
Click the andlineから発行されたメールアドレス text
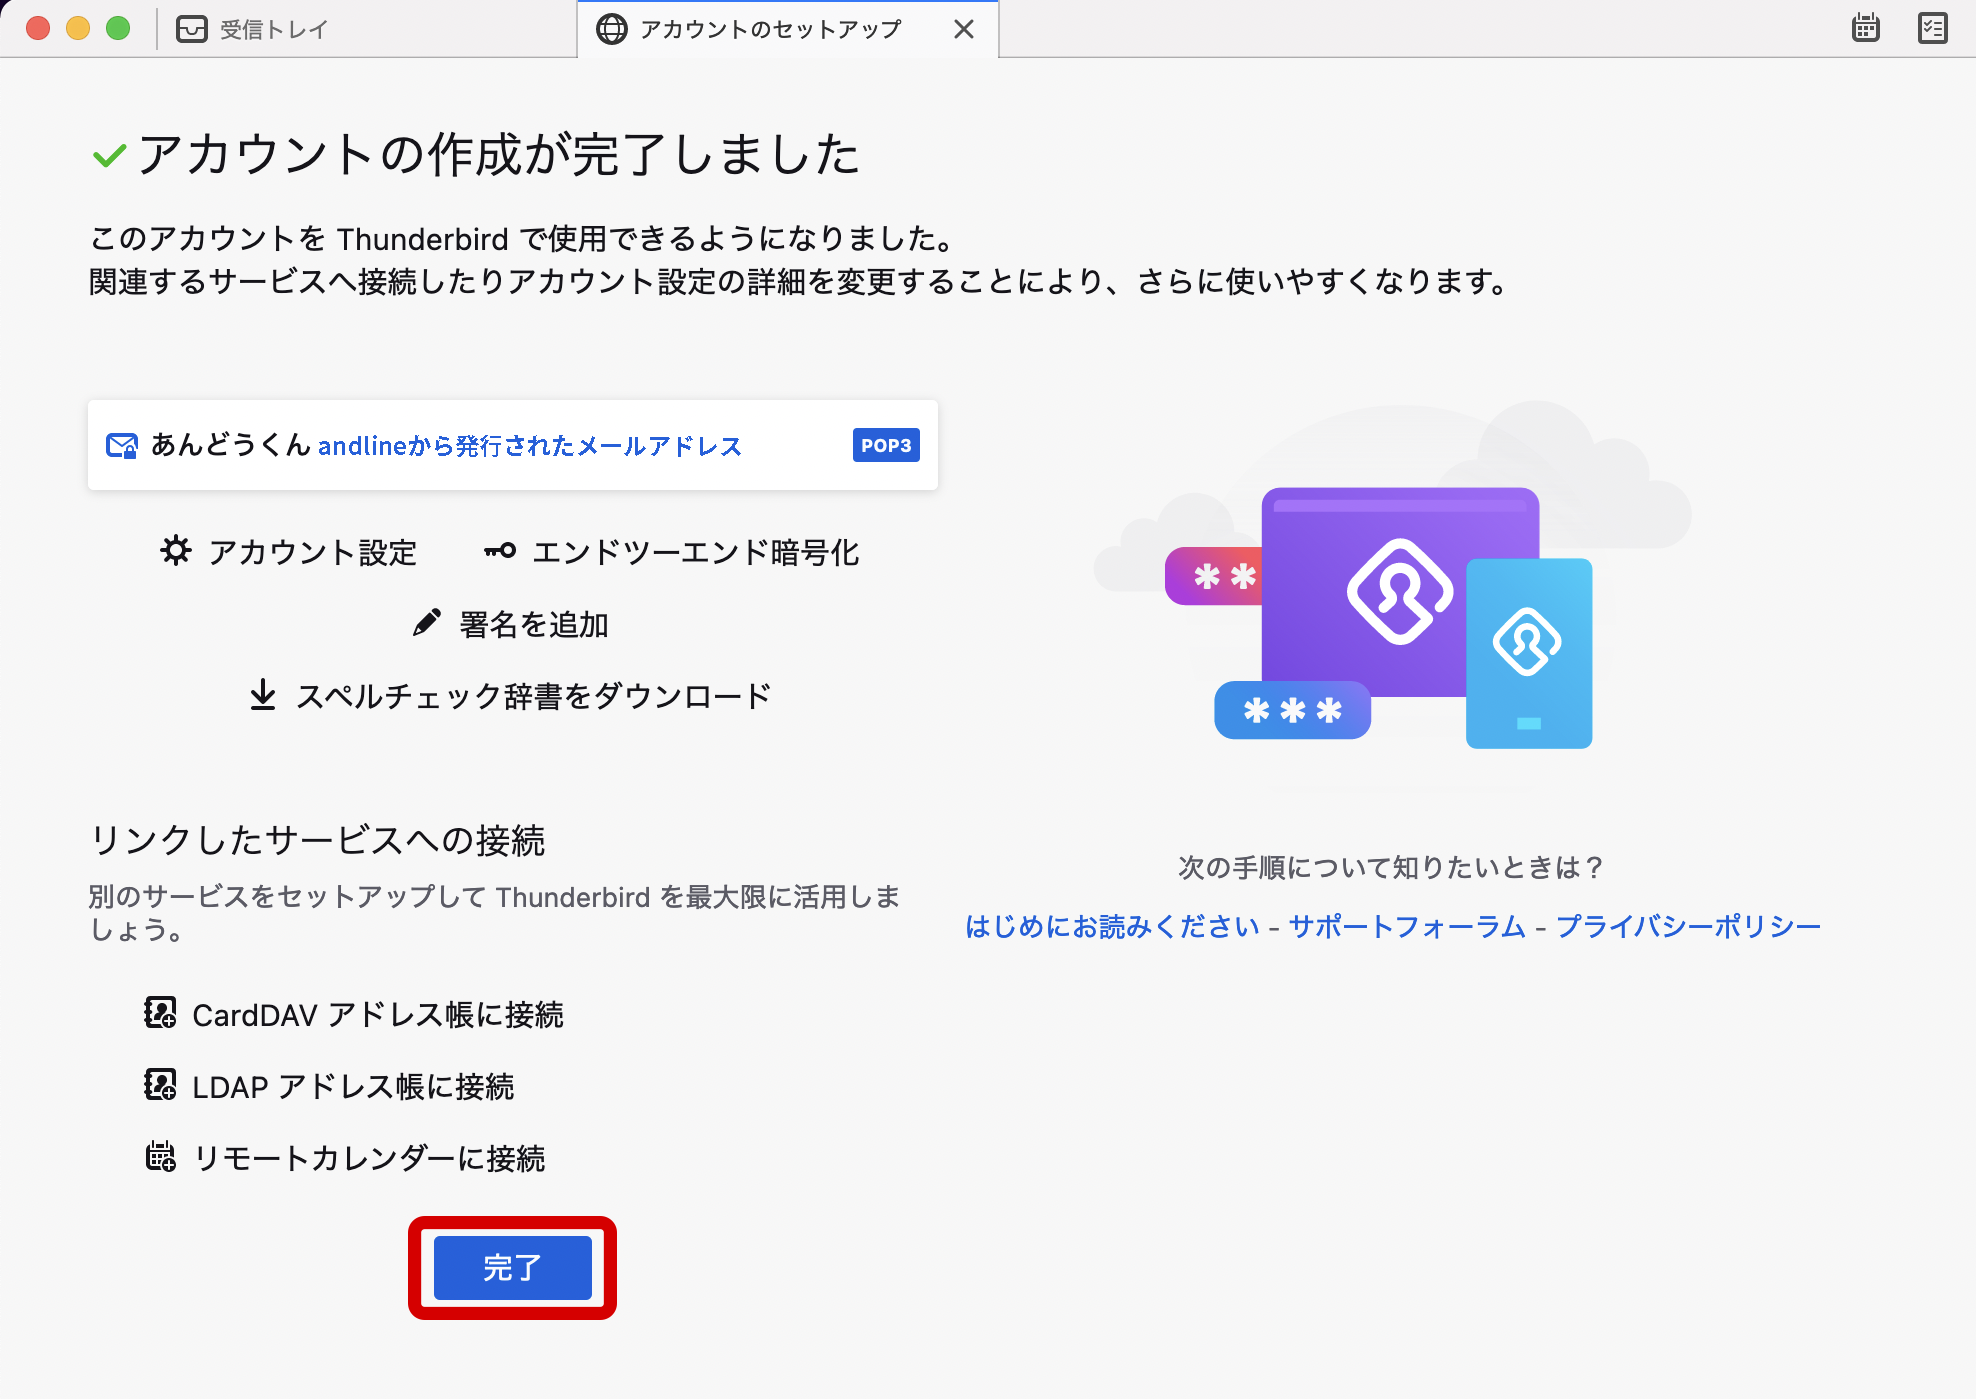530,446
